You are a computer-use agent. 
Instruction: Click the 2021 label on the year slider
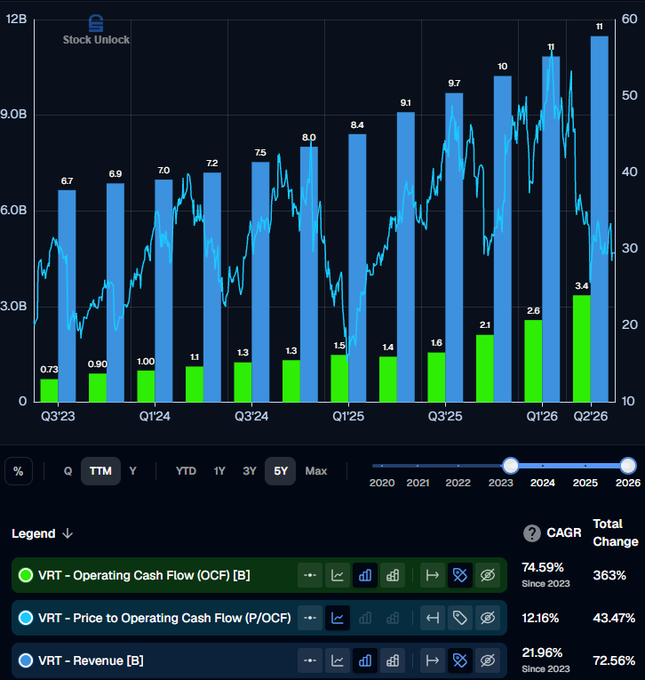418,483
